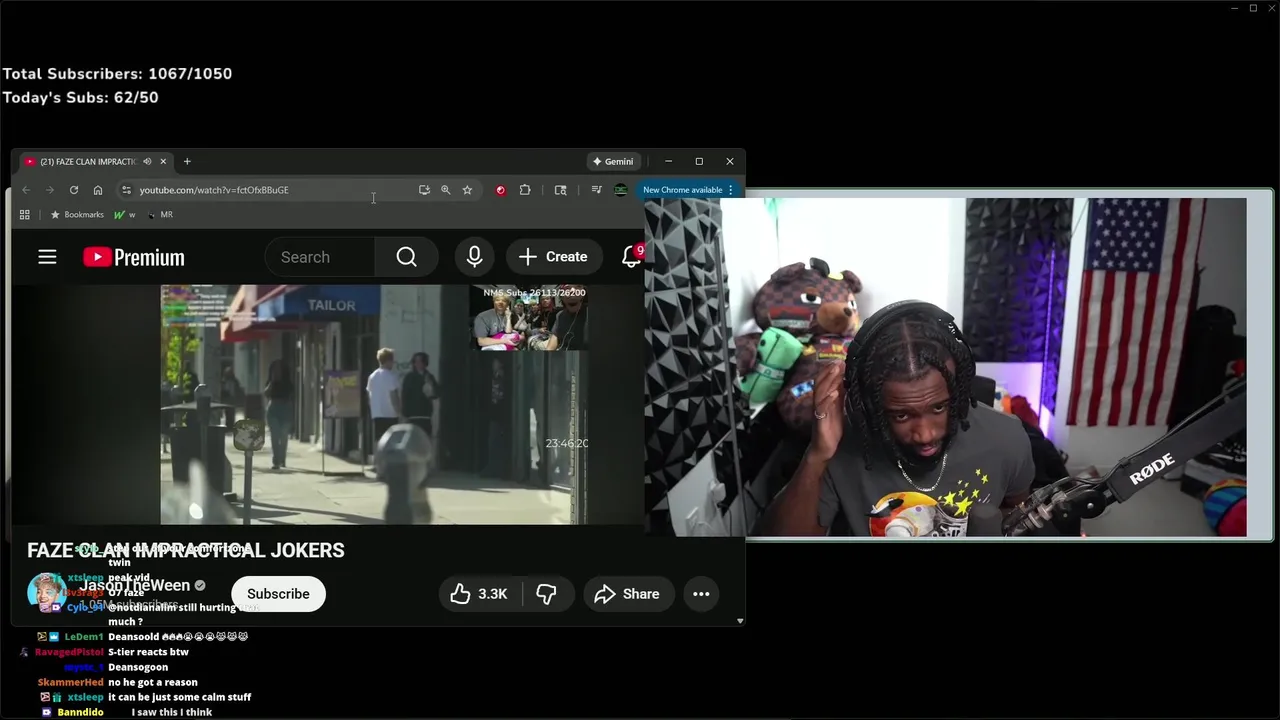
Task: Minimize the Chrome browser window
Action: click(668, 162)
